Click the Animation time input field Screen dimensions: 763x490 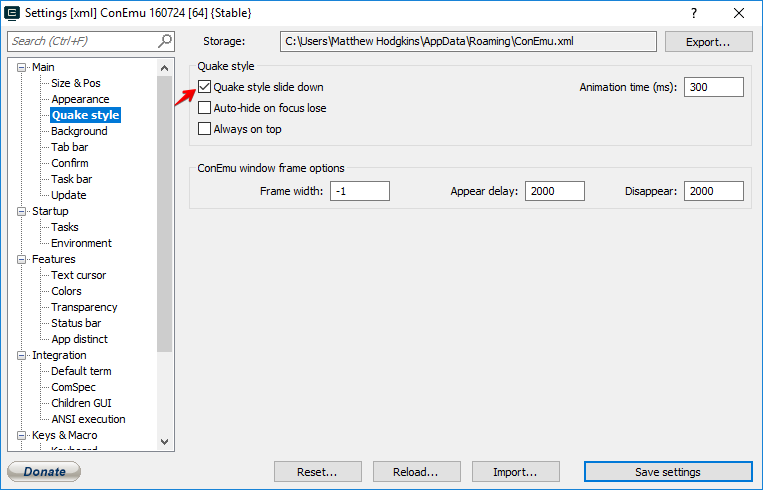click(x=714, y=87)
